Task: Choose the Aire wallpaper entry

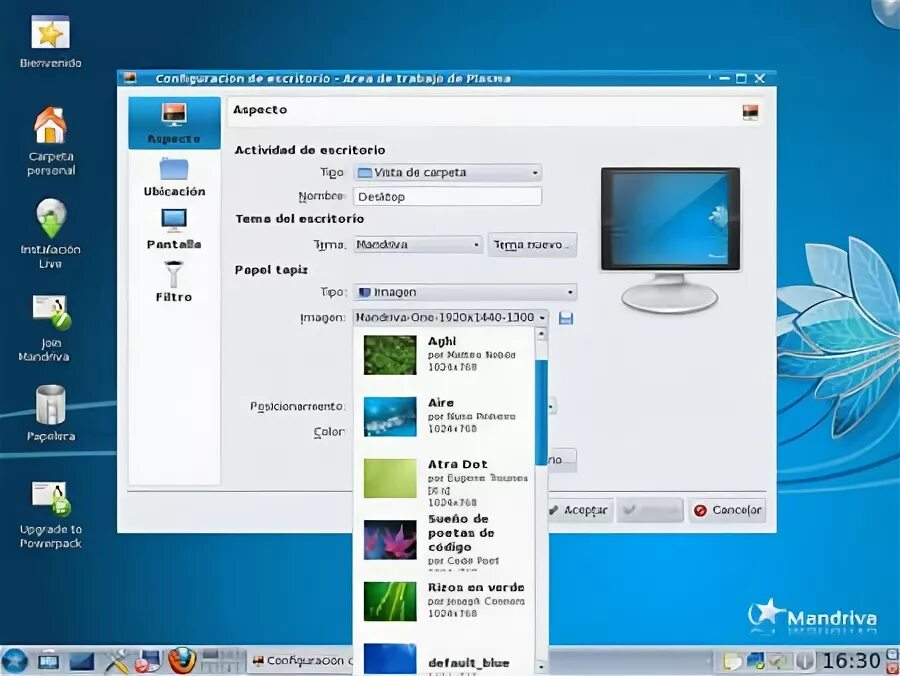Action: tap(445, 417)
